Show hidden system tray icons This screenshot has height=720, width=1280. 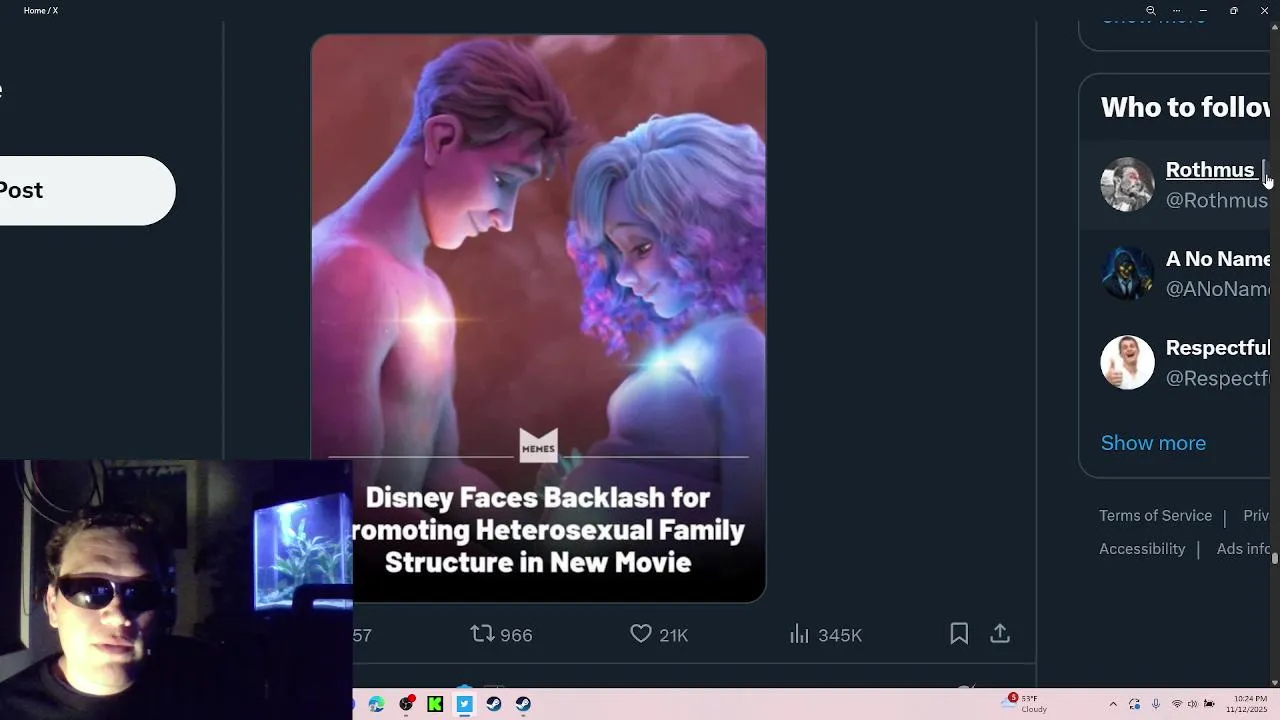(x=1113, y=704)
